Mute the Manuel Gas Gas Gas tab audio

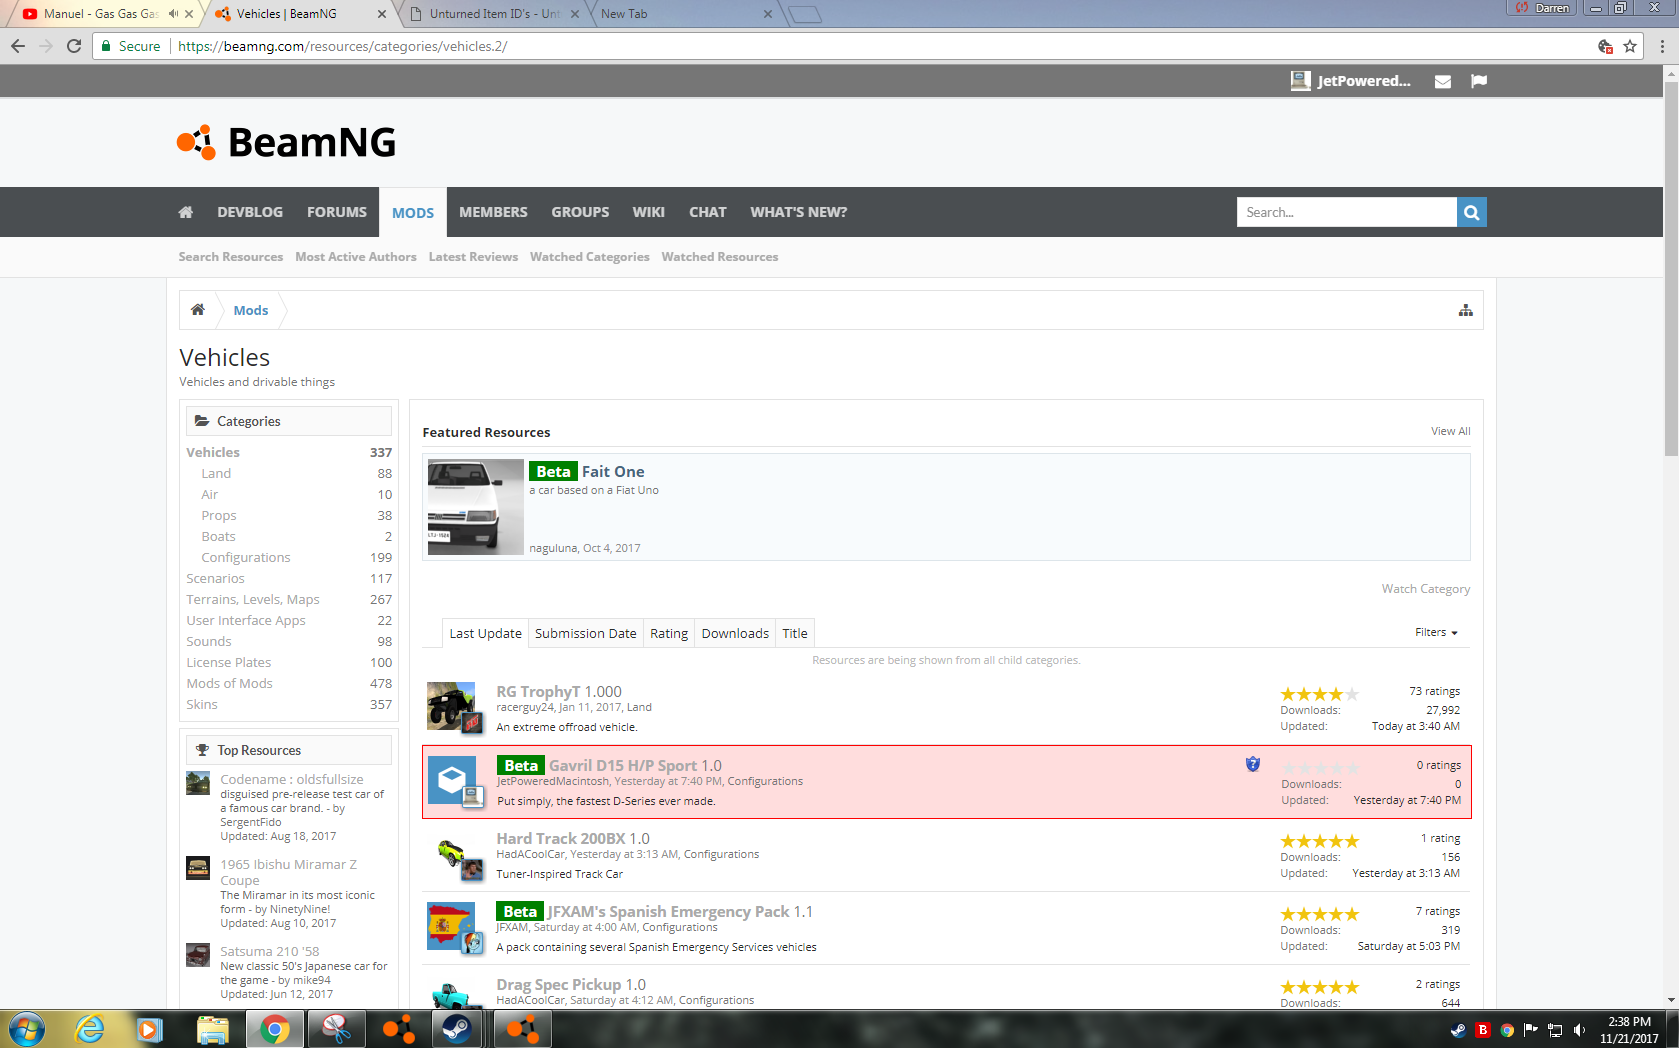(174, 14)
